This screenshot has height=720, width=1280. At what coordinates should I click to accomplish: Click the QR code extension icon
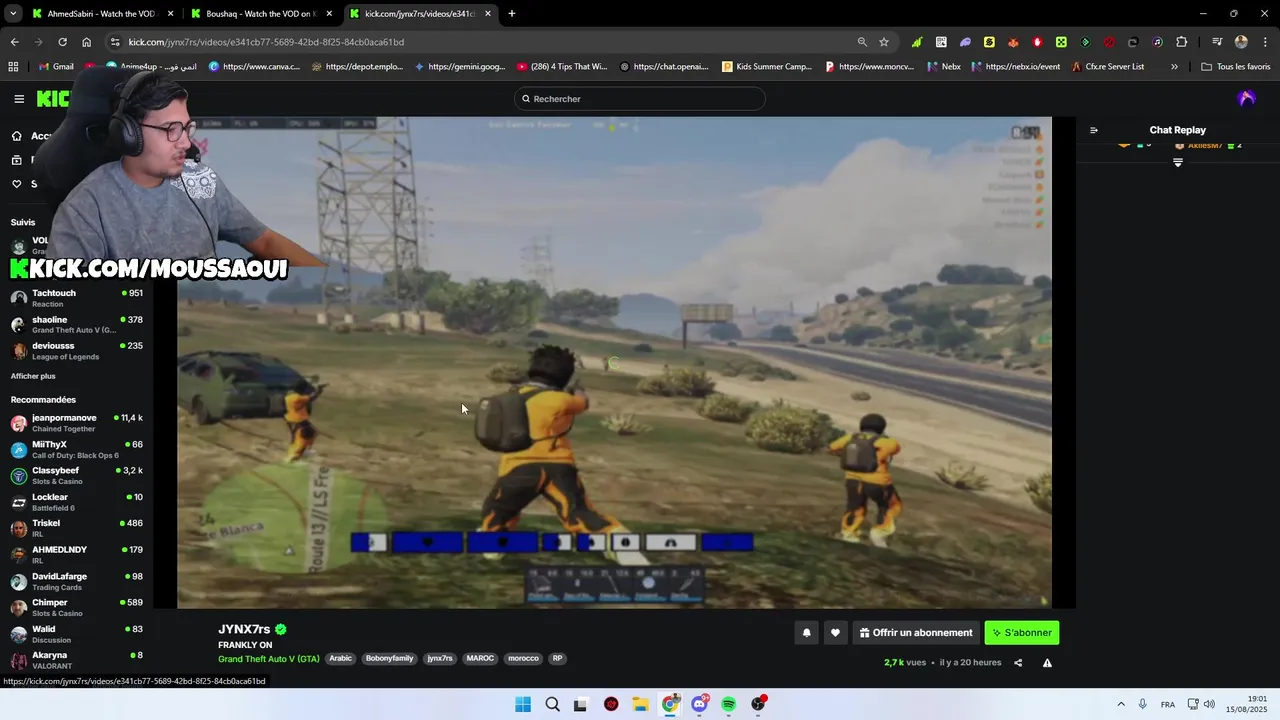[941, 42]
